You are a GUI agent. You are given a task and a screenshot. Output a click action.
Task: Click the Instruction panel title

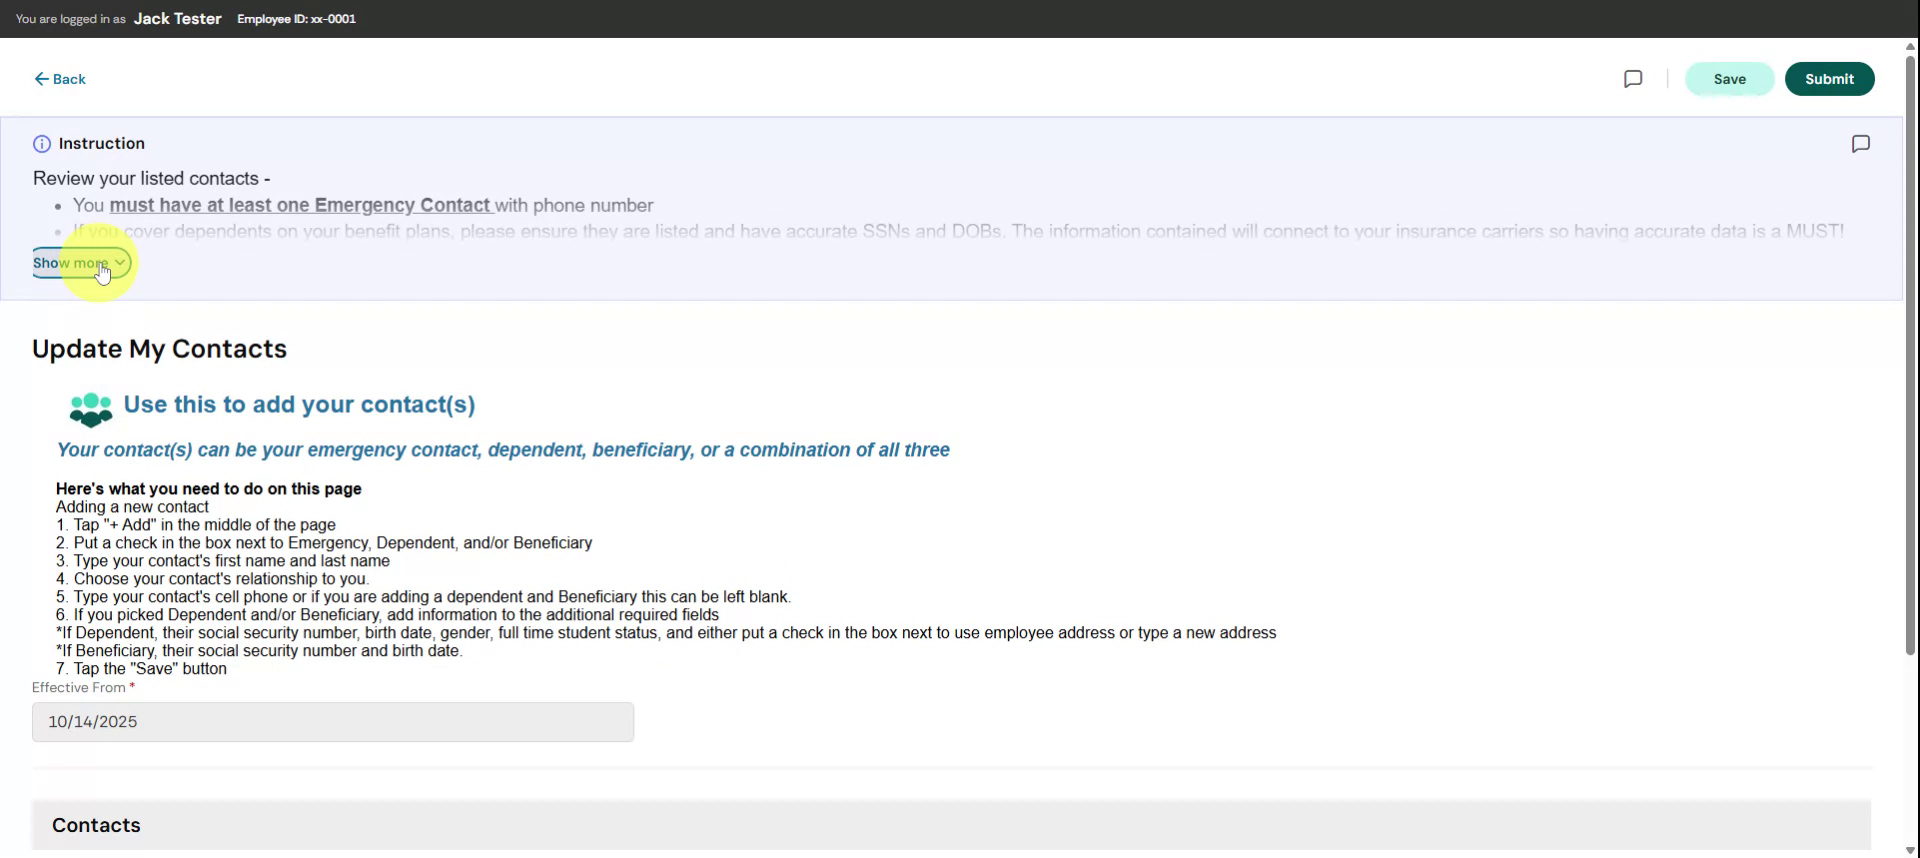click(x=102, y=144)
